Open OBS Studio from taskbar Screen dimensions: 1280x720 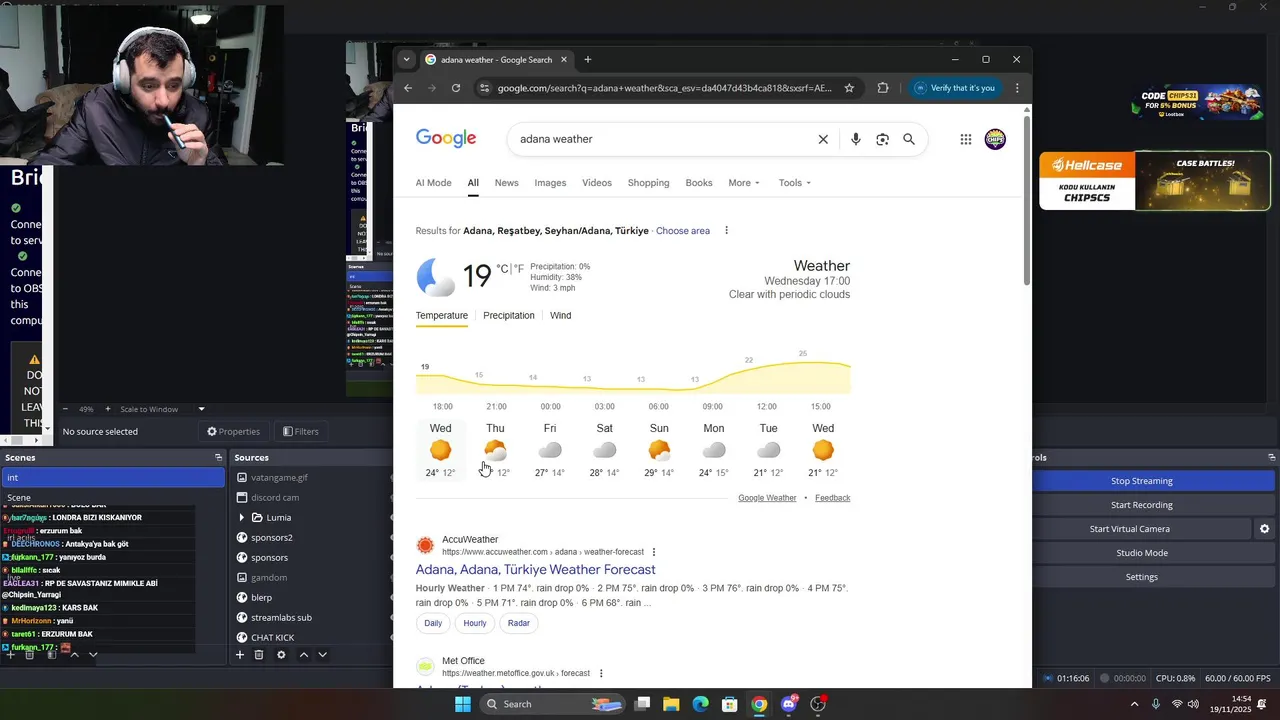click(818, 704)
